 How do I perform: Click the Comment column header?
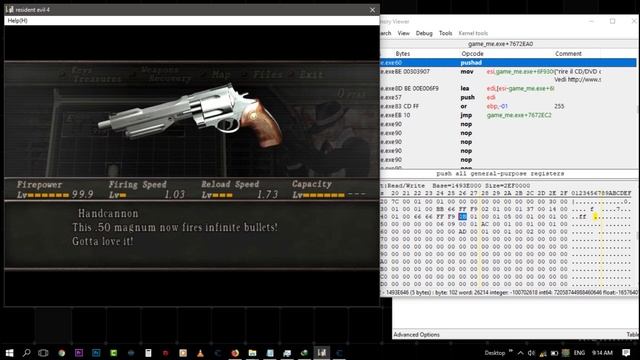coord(568,53)
